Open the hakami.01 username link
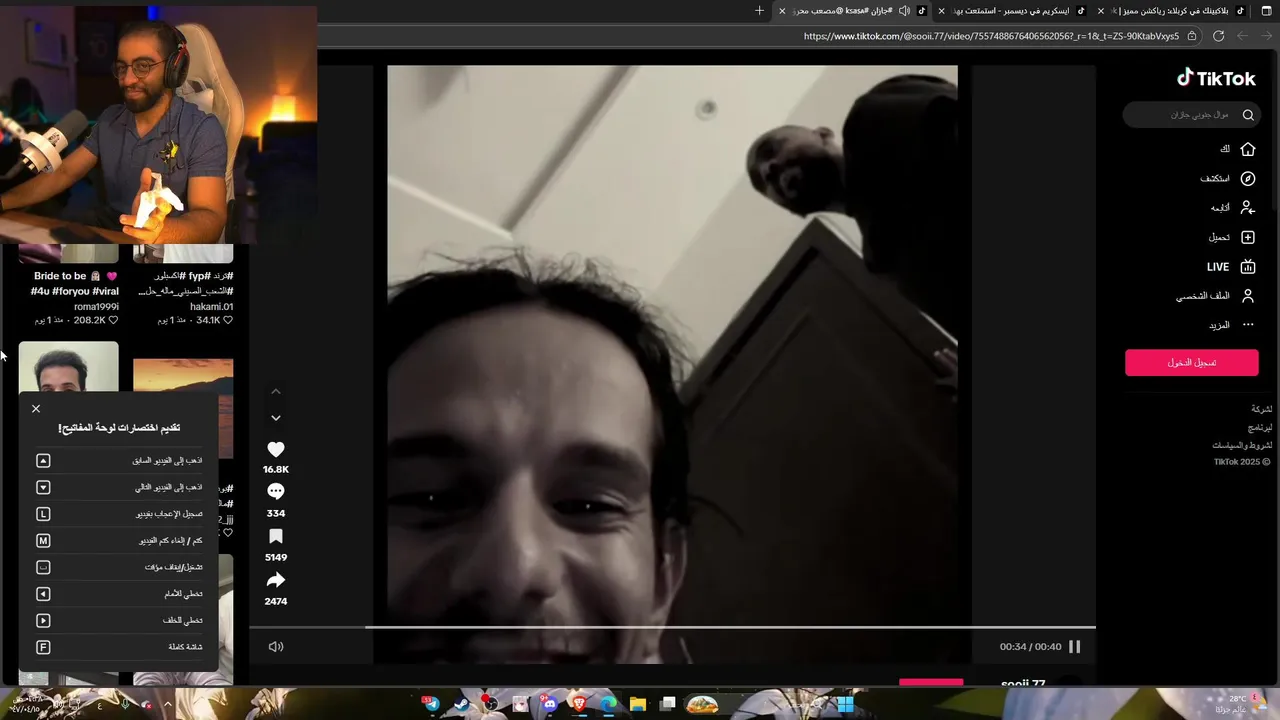 211,307
